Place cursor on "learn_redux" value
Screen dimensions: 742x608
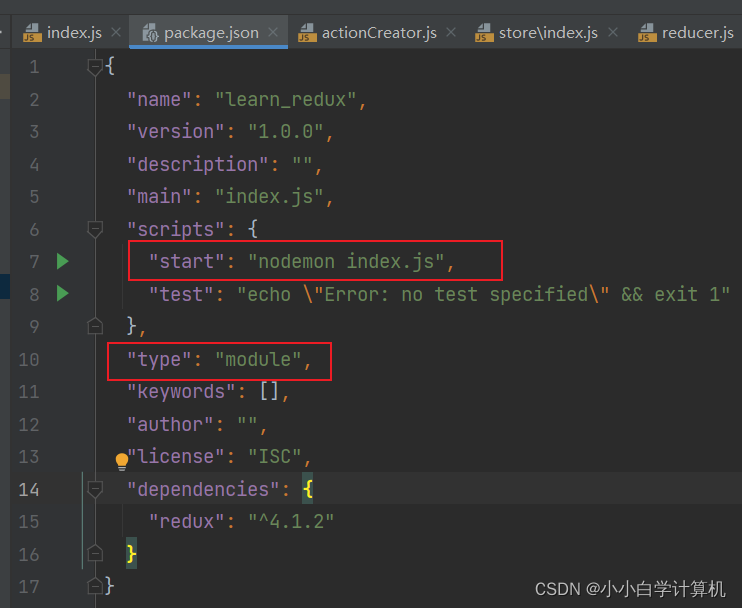pos(286,99)
